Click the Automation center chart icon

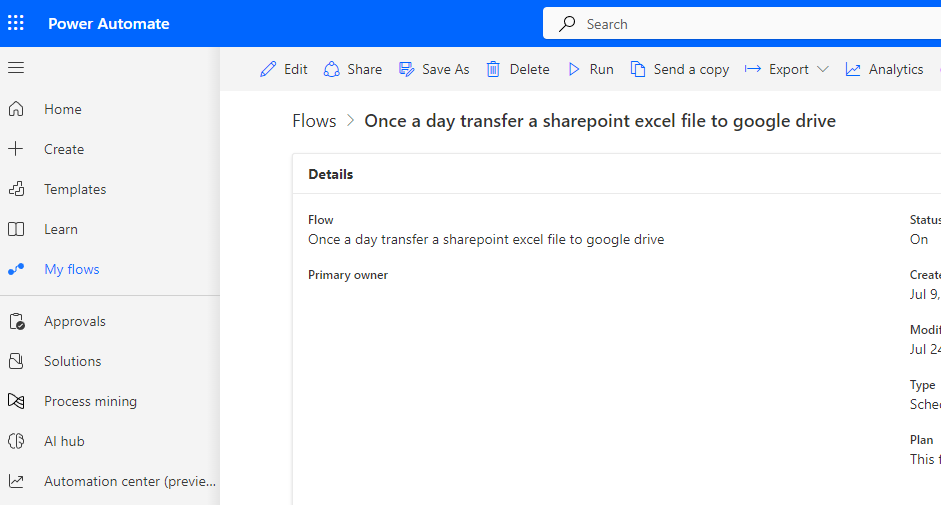pos(16,481)
